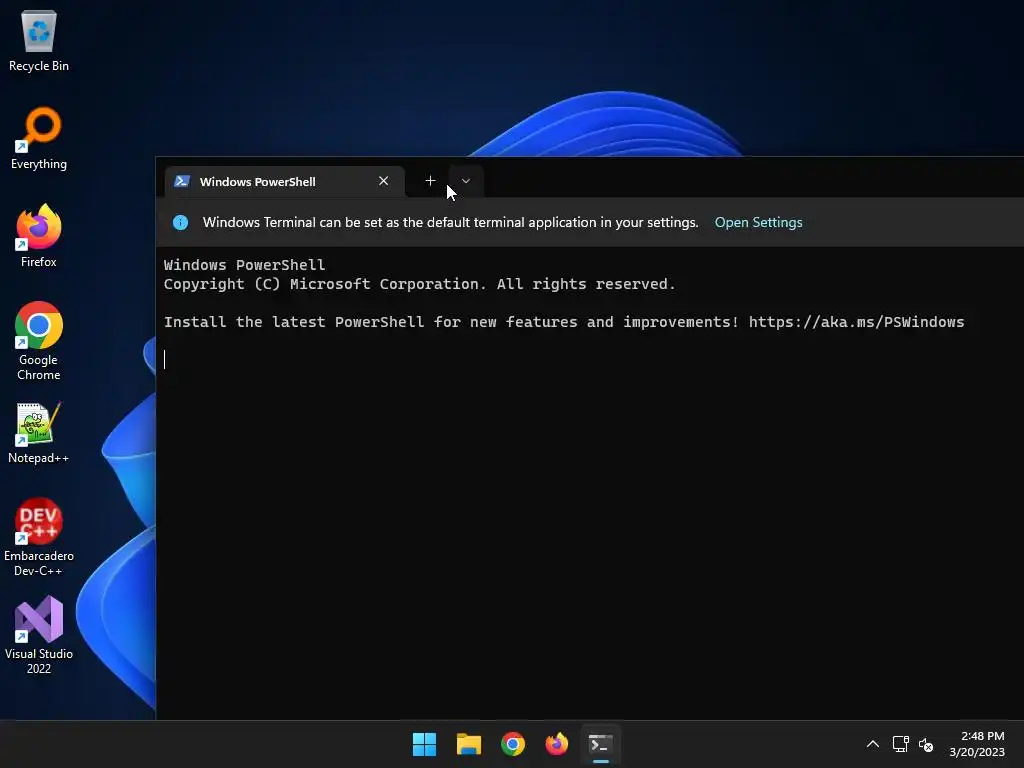
Task: Switch to the Windows PowerShell tab
Action: [284, 182]
